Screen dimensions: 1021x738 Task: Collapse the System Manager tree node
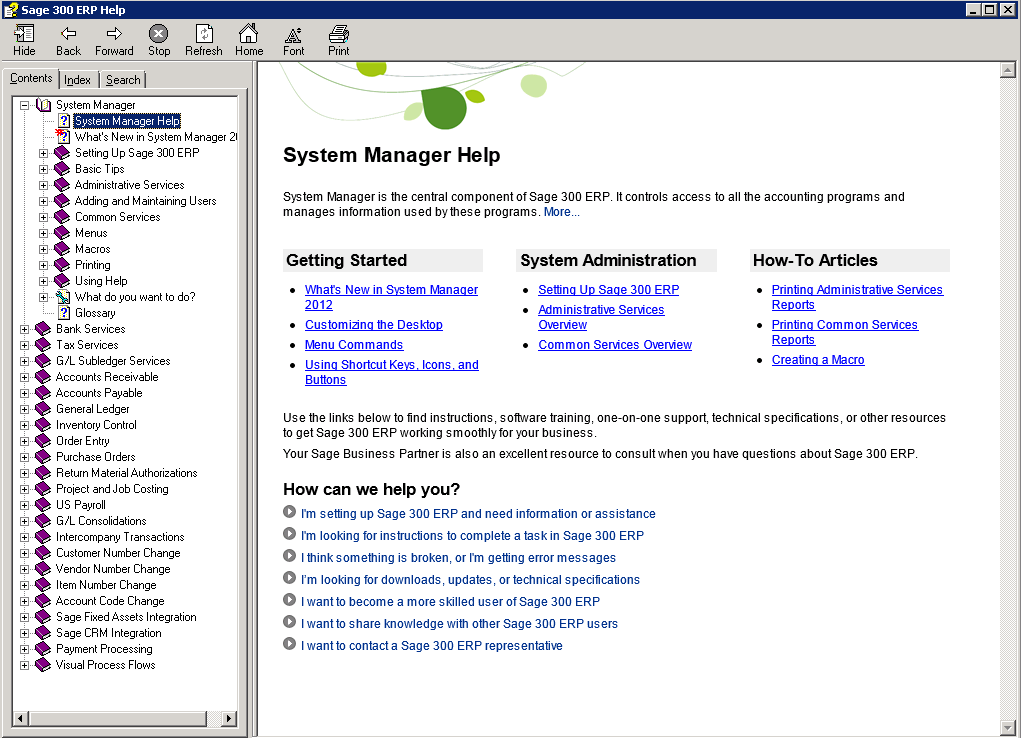(24, 105)
